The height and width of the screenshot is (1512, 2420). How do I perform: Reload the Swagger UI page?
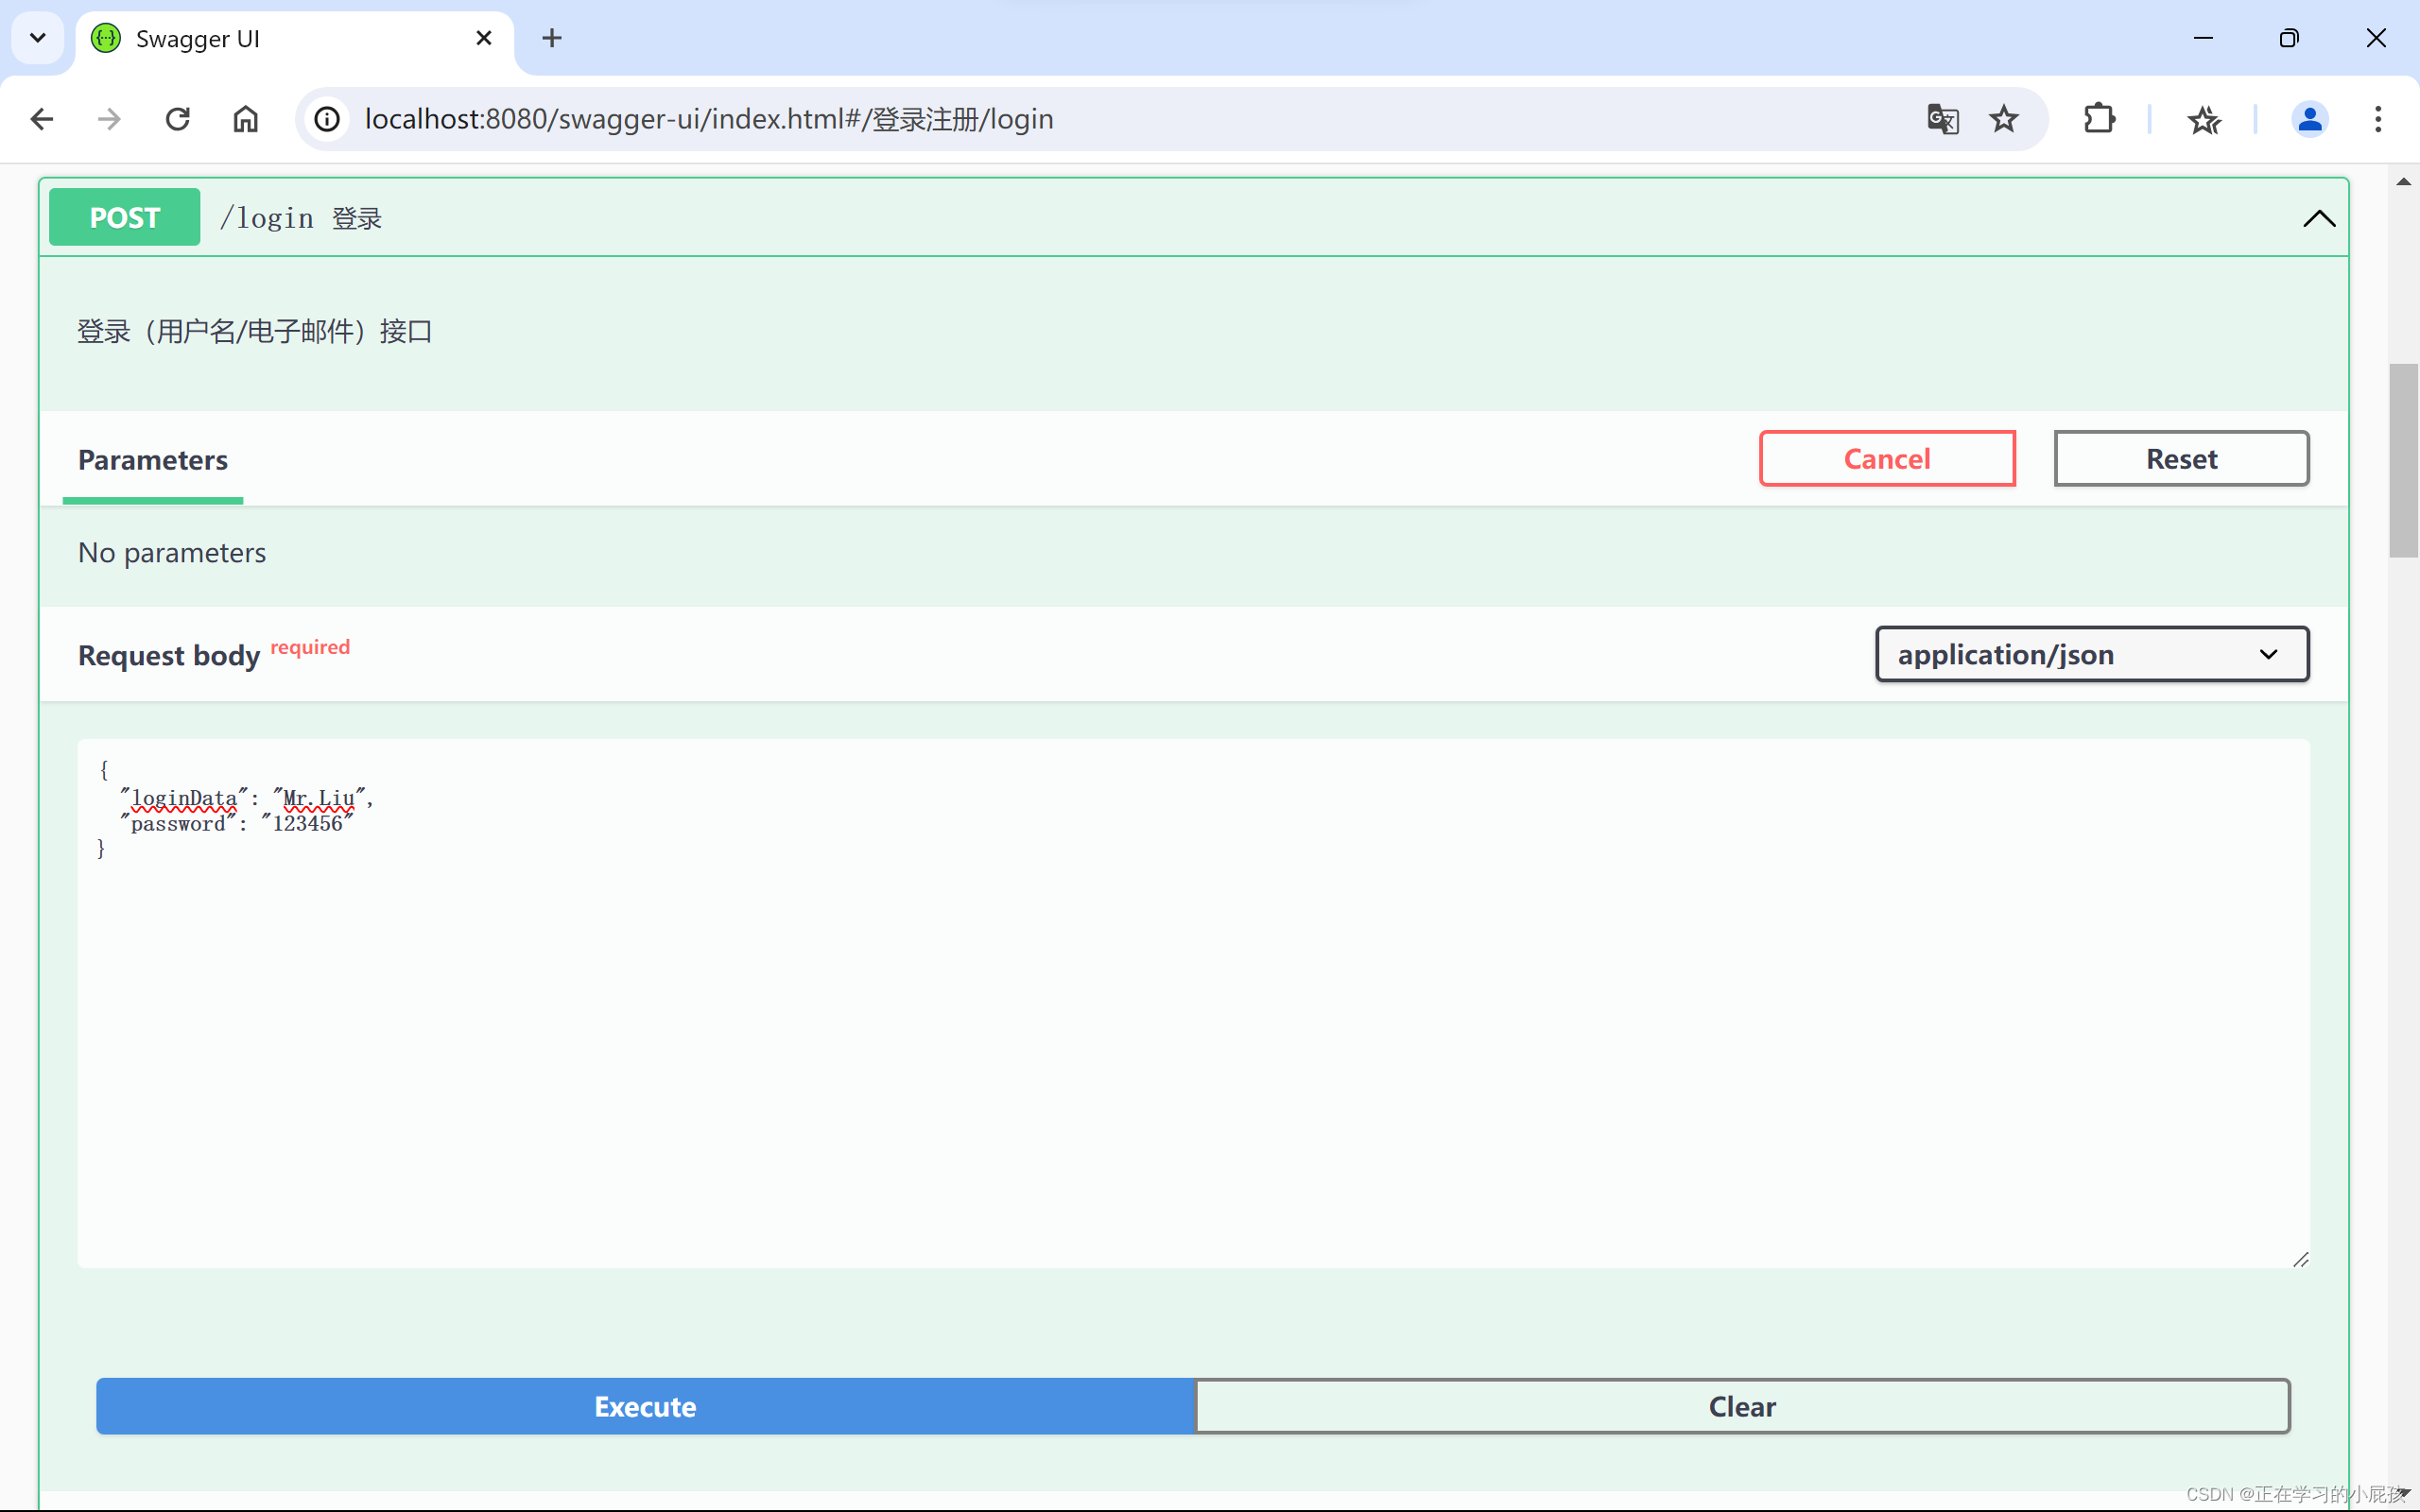pos(177,119)
